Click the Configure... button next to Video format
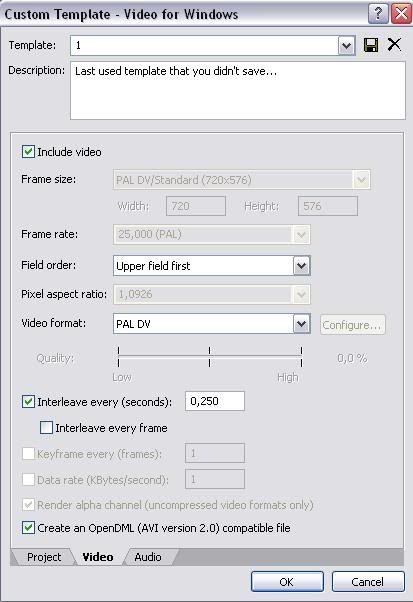 point(352,325)
